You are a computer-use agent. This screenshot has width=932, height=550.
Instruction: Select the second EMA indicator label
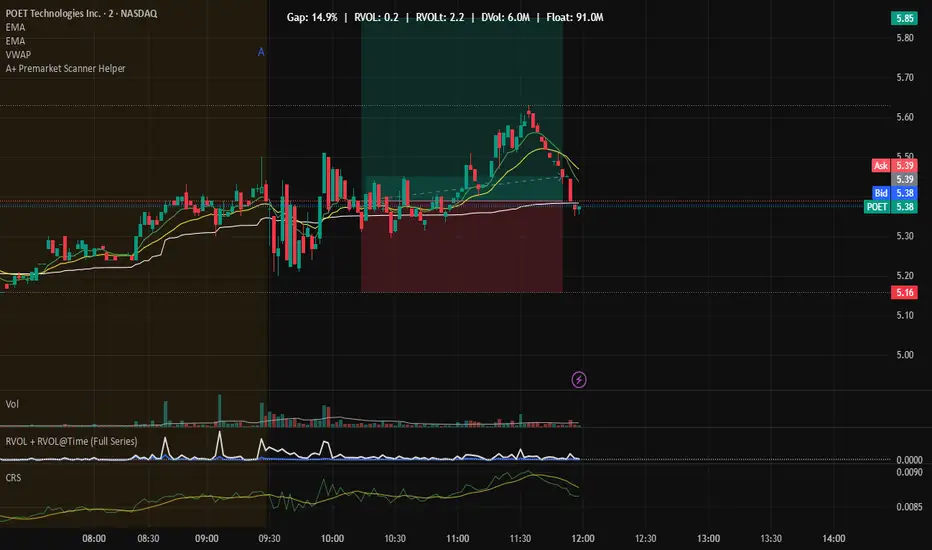pyautogui.click(x=15, y=41)
